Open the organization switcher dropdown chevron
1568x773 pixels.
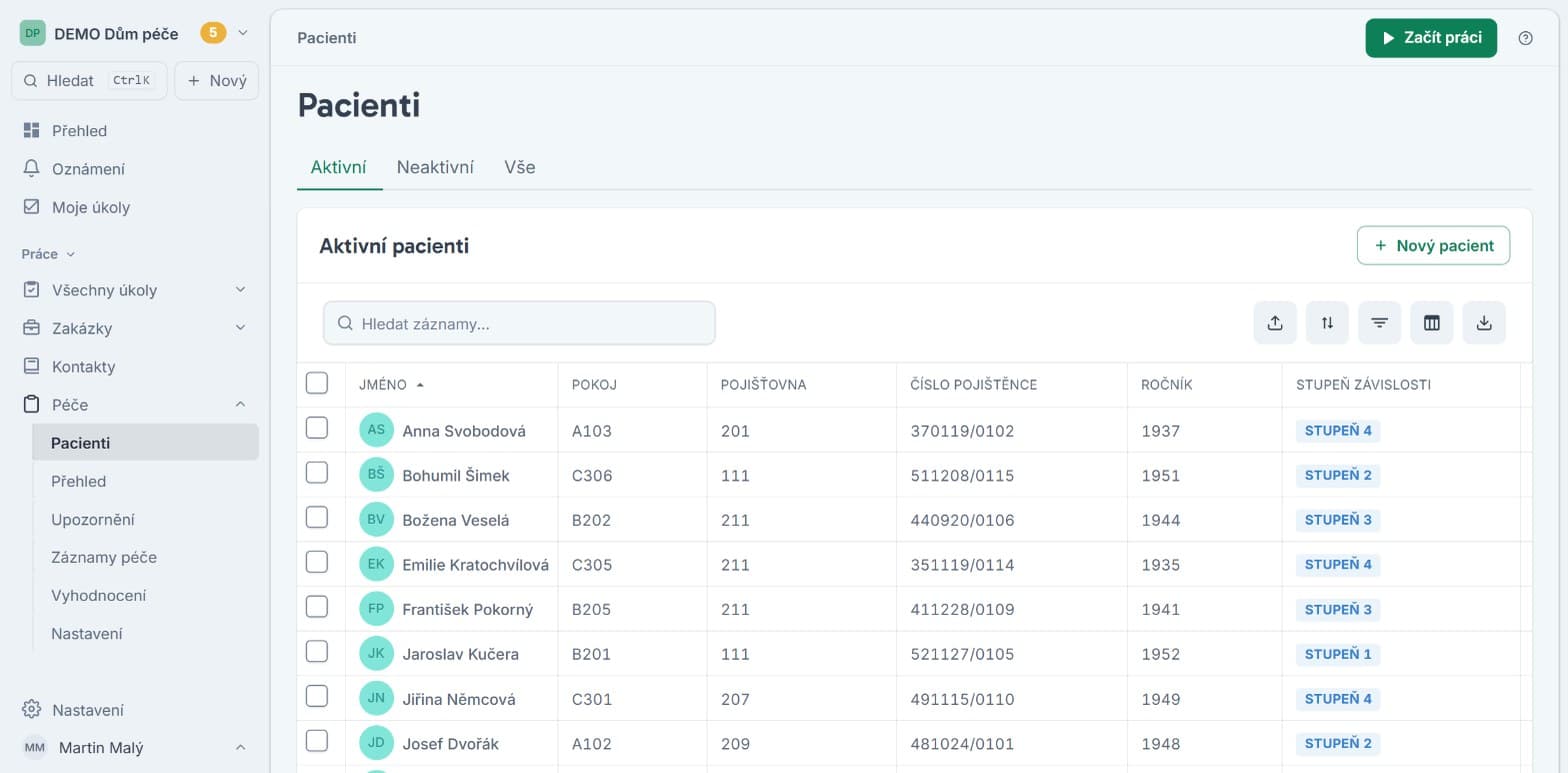[x=243, y=33]
